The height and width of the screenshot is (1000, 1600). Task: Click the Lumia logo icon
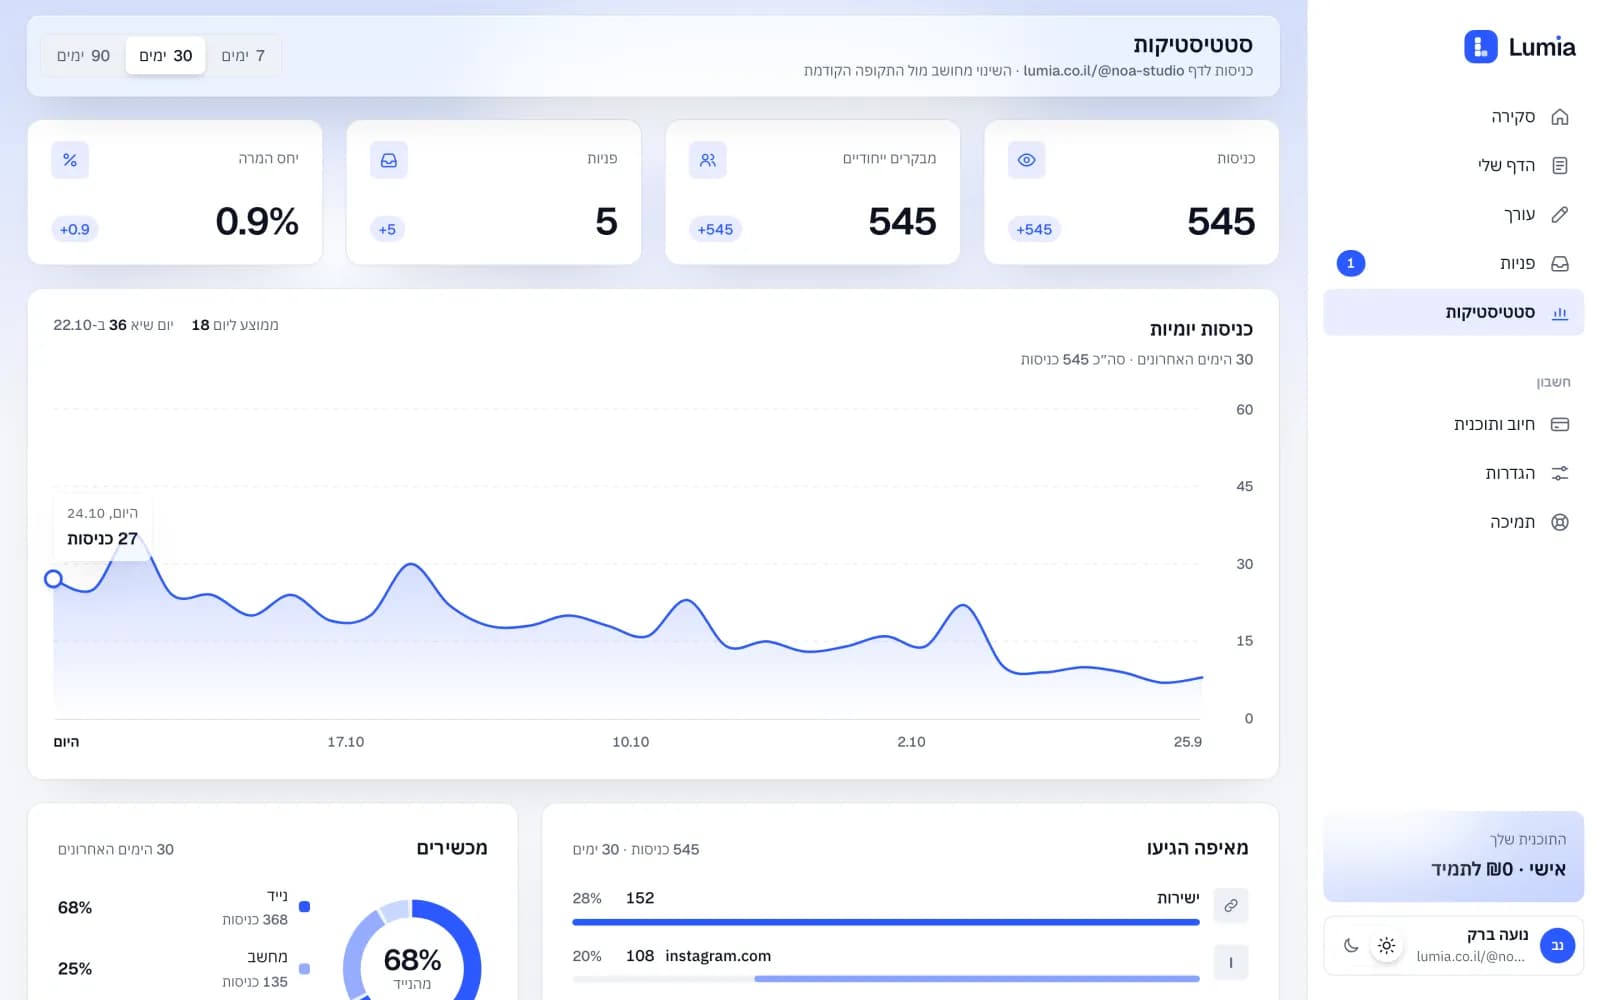click(1480, 46)
